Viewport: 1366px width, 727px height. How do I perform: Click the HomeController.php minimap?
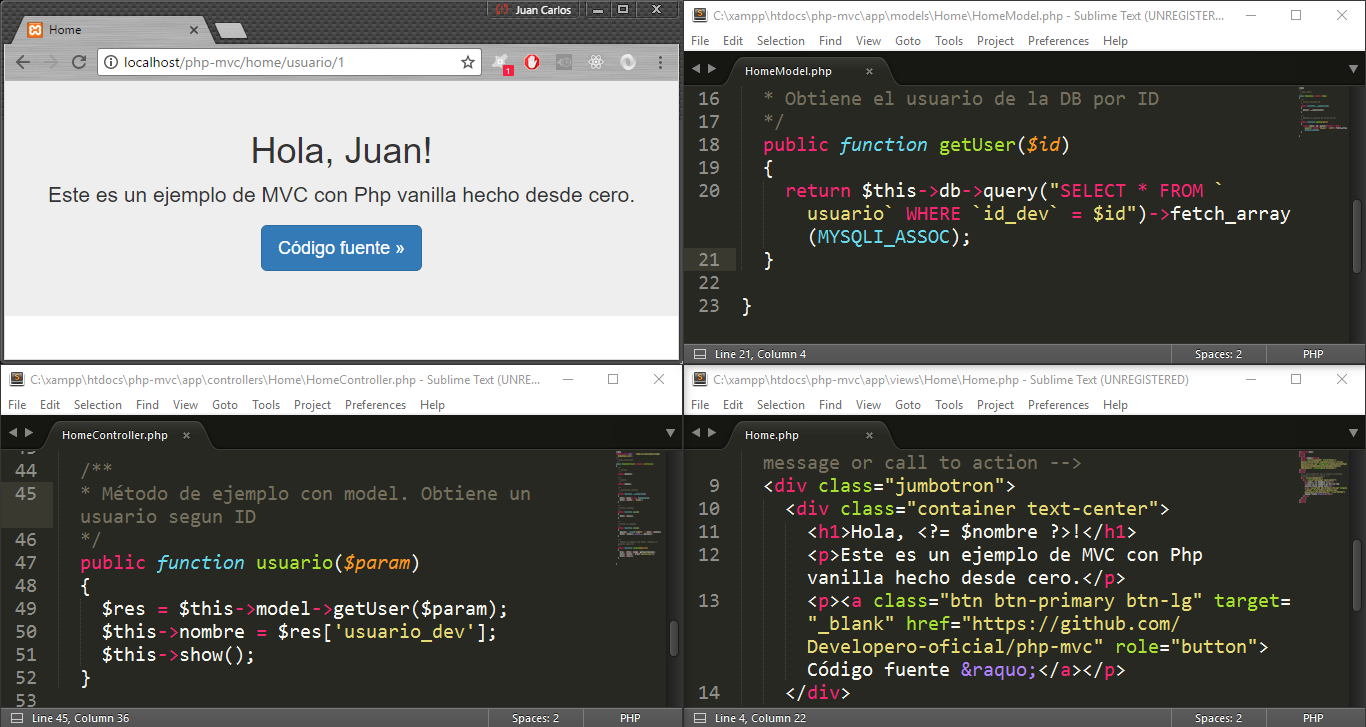(640, 510)
